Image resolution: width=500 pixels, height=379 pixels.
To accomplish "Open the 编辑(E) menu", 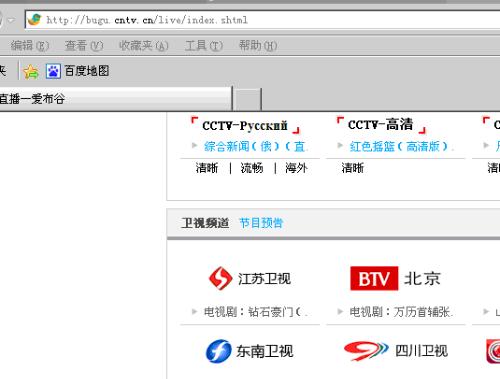I will [29, 46].
